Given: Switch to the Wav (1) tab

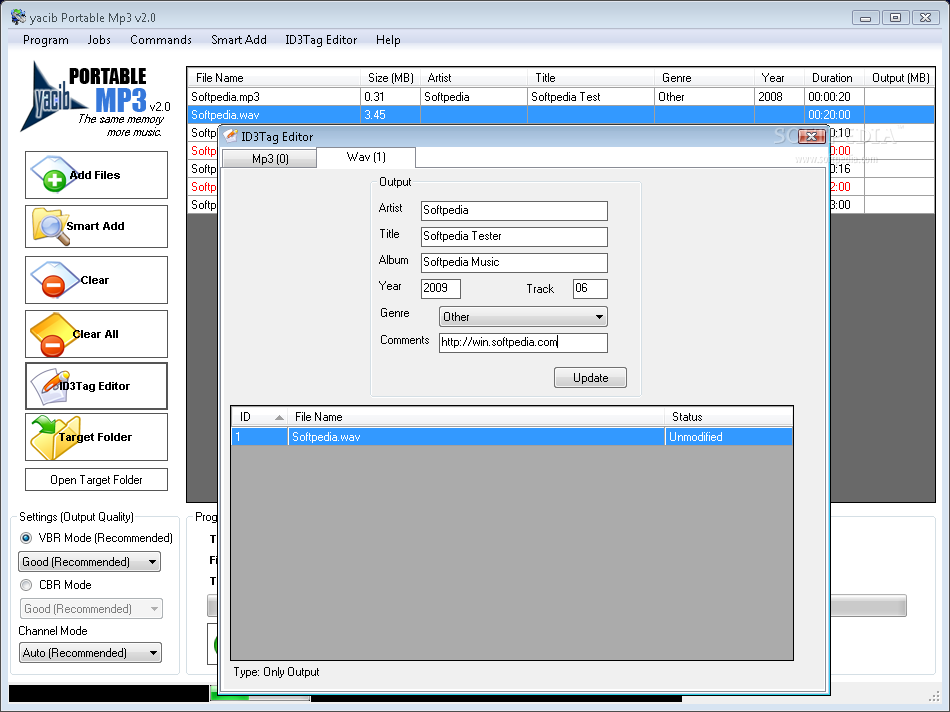Looking at the screenshot, I should click(366, 157).
